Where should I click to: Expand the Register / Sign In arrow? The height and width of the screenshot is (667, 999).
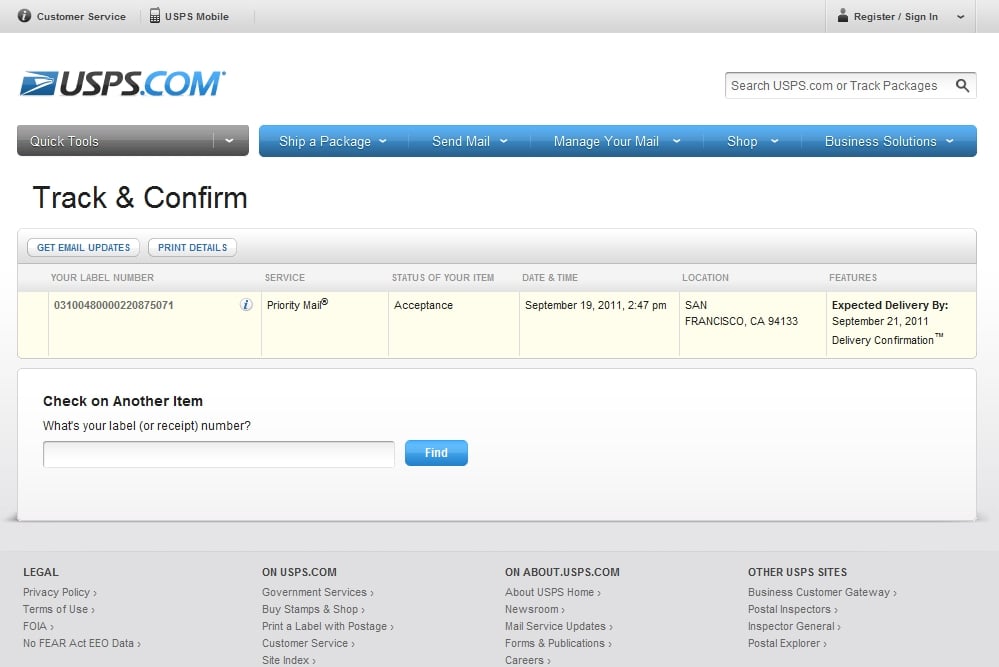[960, 17]
